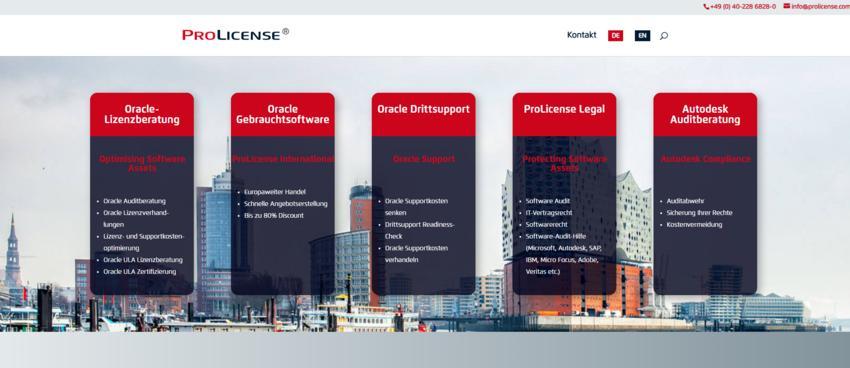Select 'Software Audit' list entry

pos(548,201)
